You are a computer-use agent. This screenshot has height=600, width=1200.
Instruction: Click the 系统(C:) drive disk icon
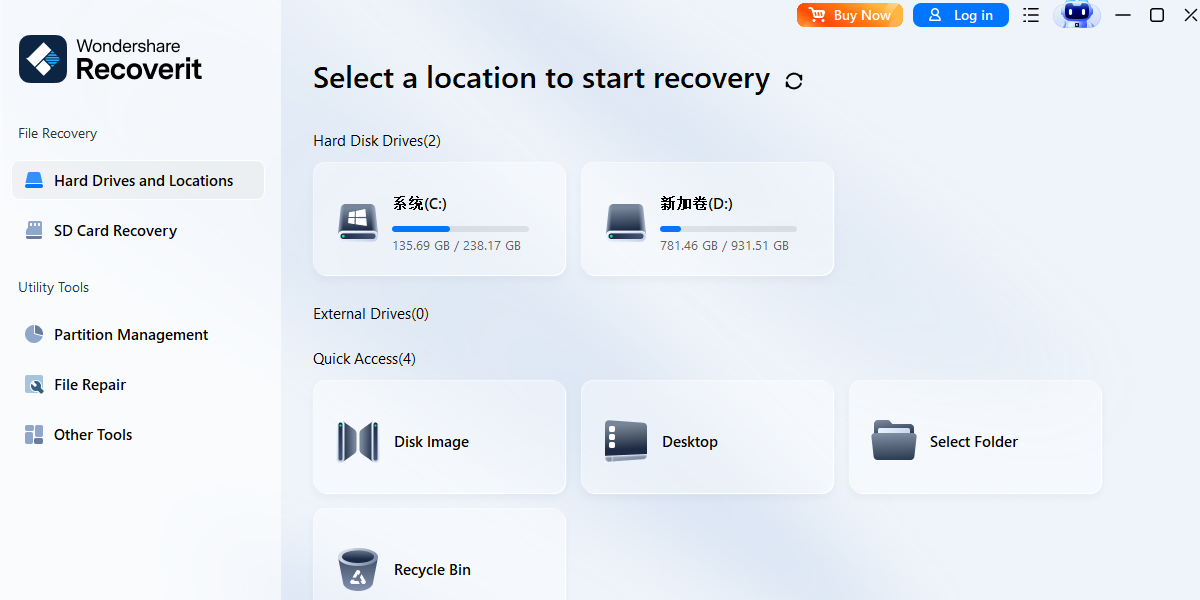[x=357, y=219]
